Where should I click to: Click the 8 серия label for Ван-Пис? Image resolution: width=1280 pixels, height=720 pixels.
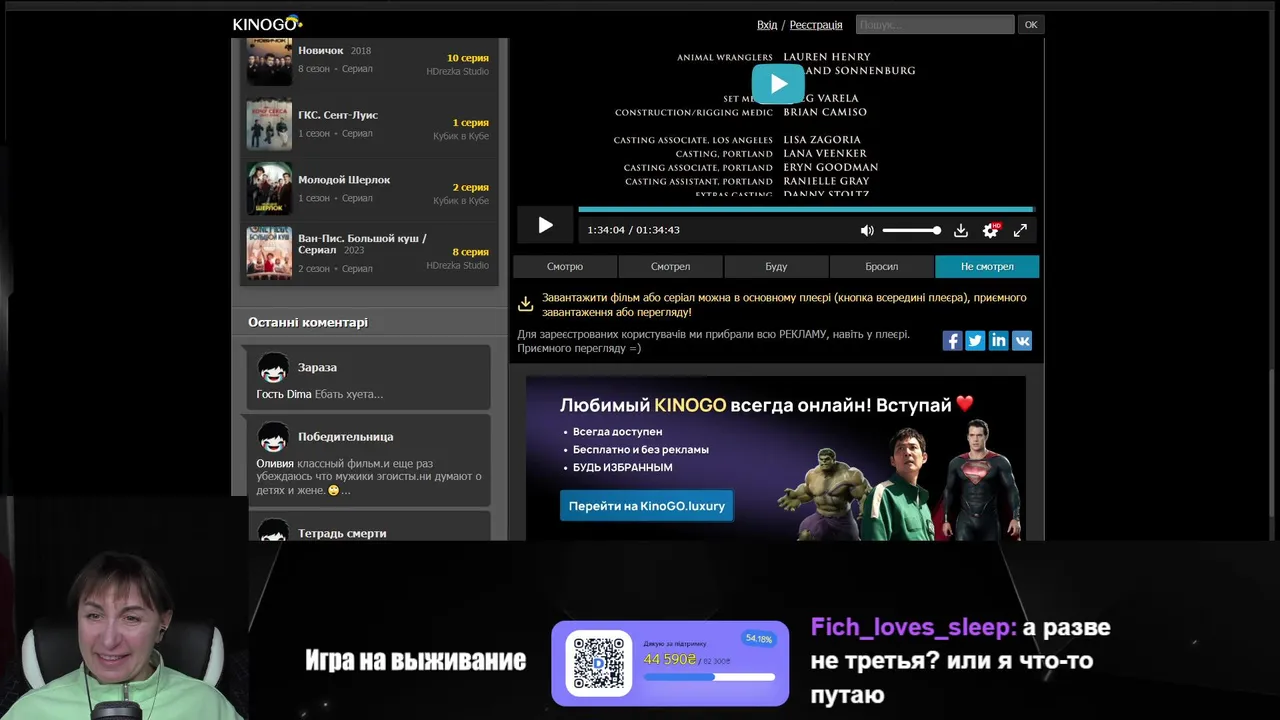pos(471,252)
